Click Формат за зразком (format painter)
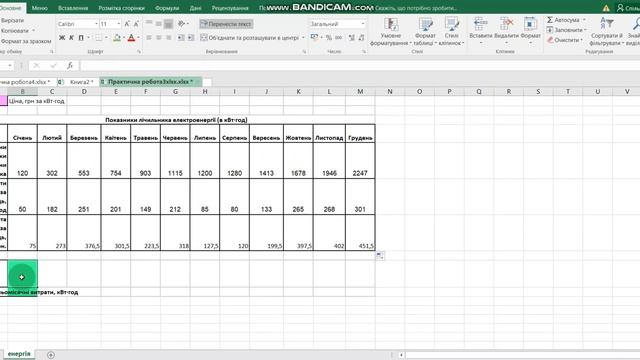Screen dimensions: 640x360 26,41
